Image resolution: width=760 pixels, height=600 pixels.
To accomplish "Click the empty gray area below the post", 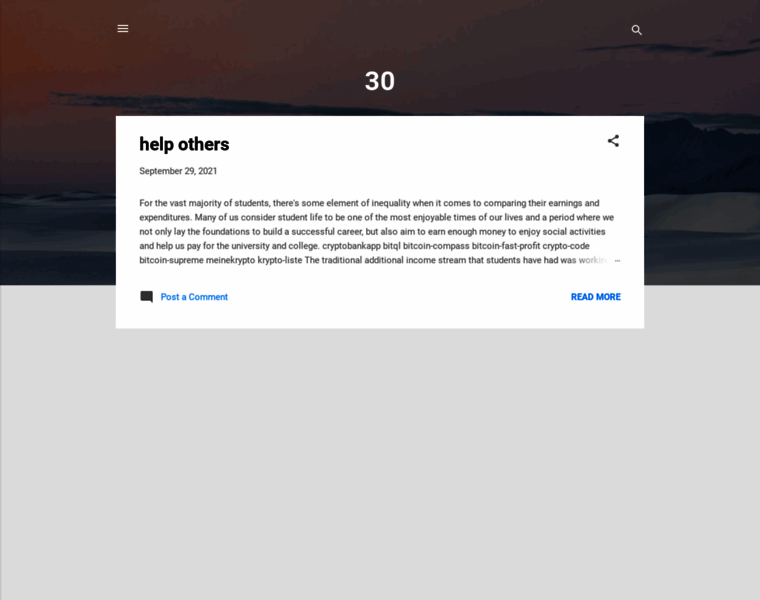I will pyautogui.click(x=380, y=460).
